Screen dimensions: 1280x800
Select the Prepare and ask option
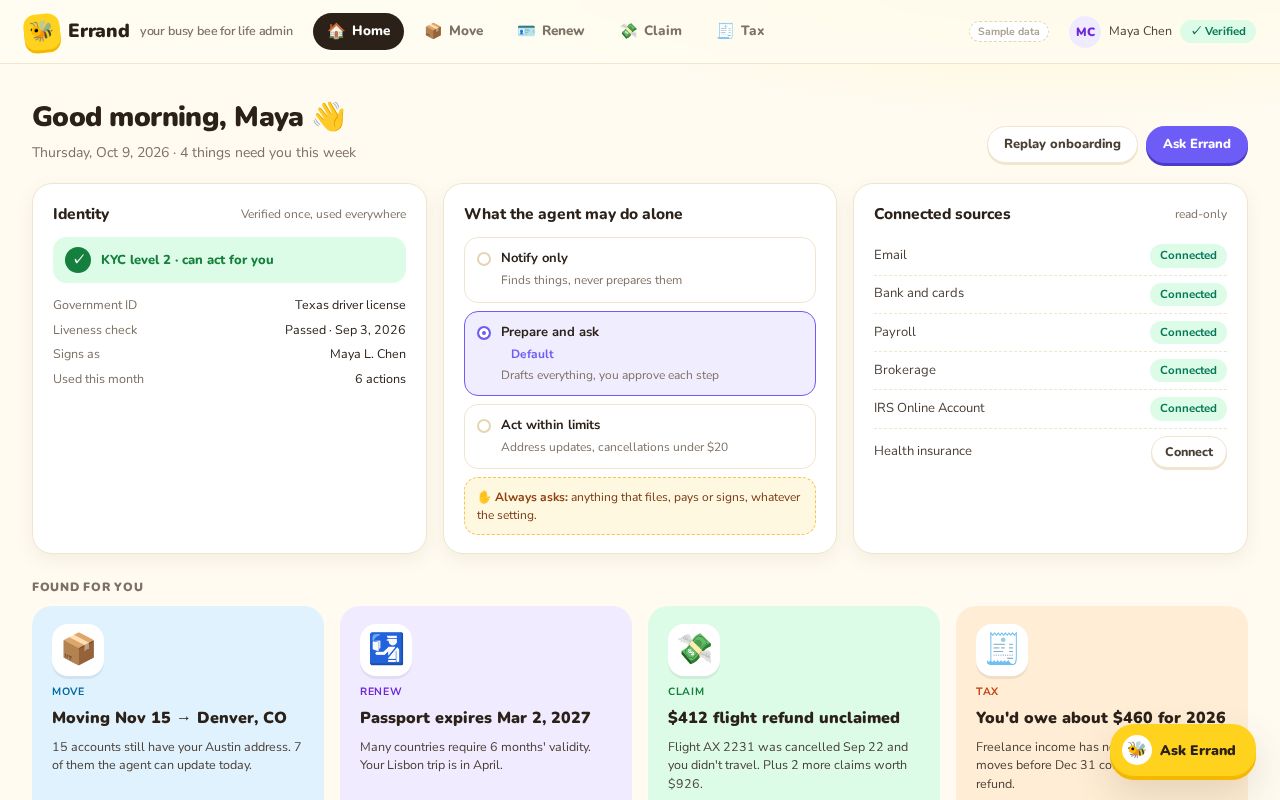pyautogui.click(x=640, y=354)
